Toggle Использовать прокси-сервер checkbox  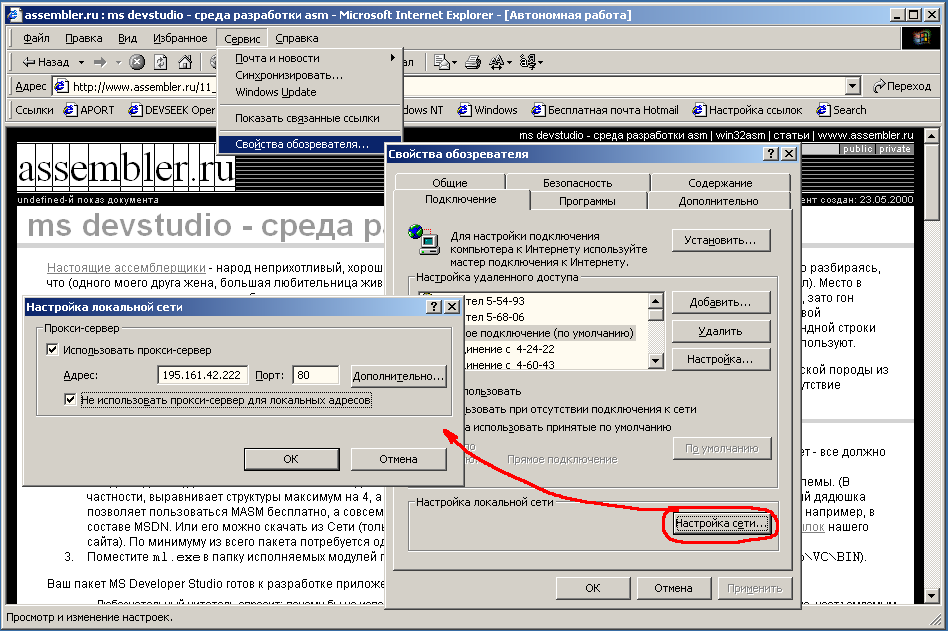click(x=53, y=349)
